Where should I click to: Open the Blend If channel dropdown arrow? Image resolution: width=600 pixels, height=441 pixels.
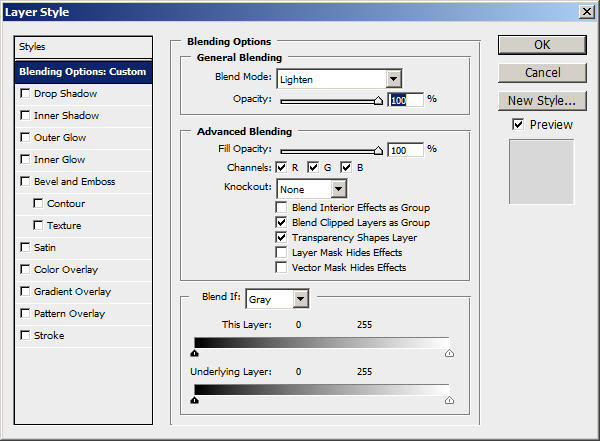tap(301, 299)
